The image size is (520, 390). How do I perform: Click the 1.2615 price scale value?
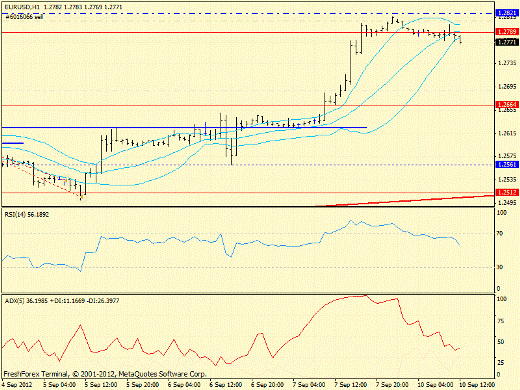[507, 133]
